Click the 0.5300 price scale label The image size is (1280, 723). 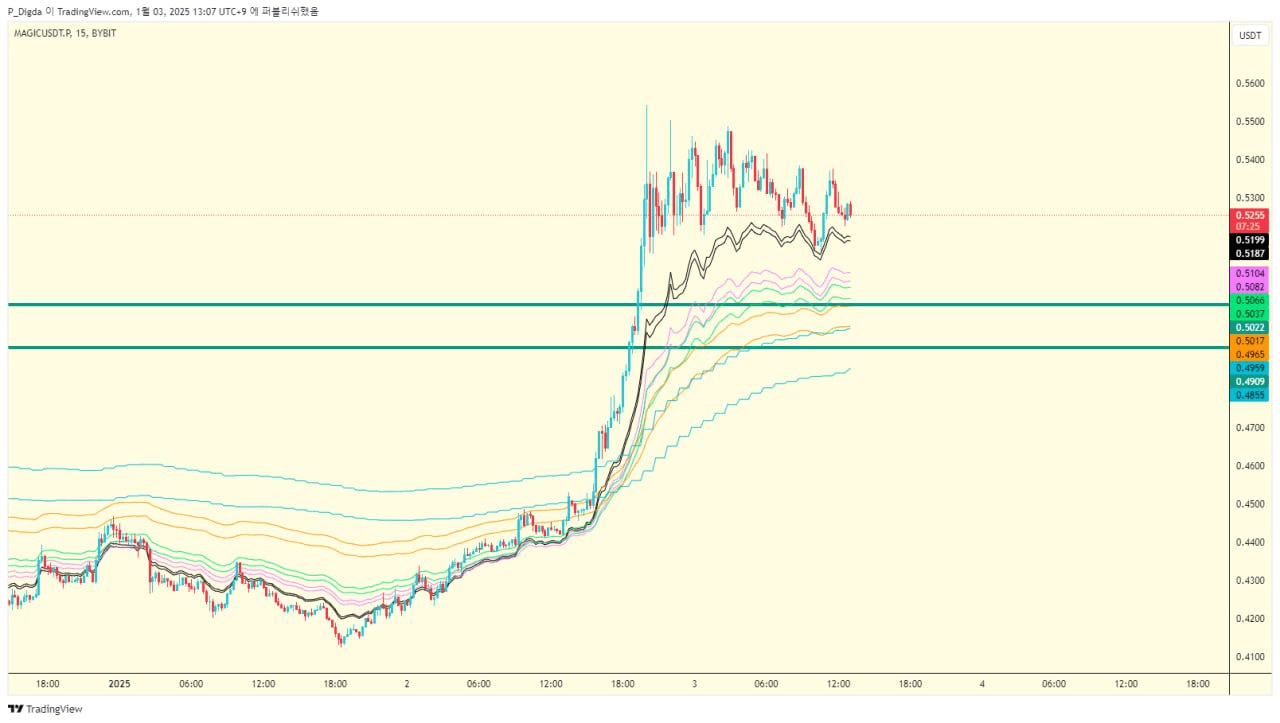1250,198
